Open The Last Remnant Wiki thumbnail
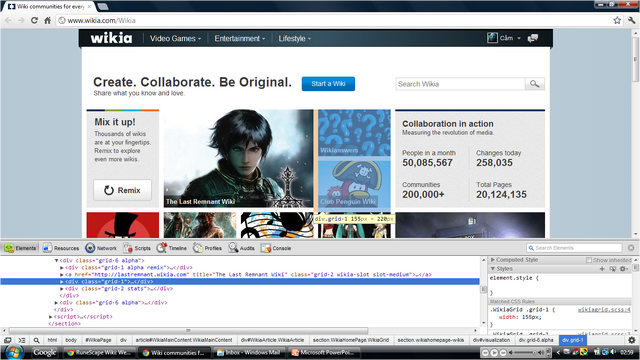Image resolution: width=640 pixels, height=360 pixels. [x=238, y=159]
